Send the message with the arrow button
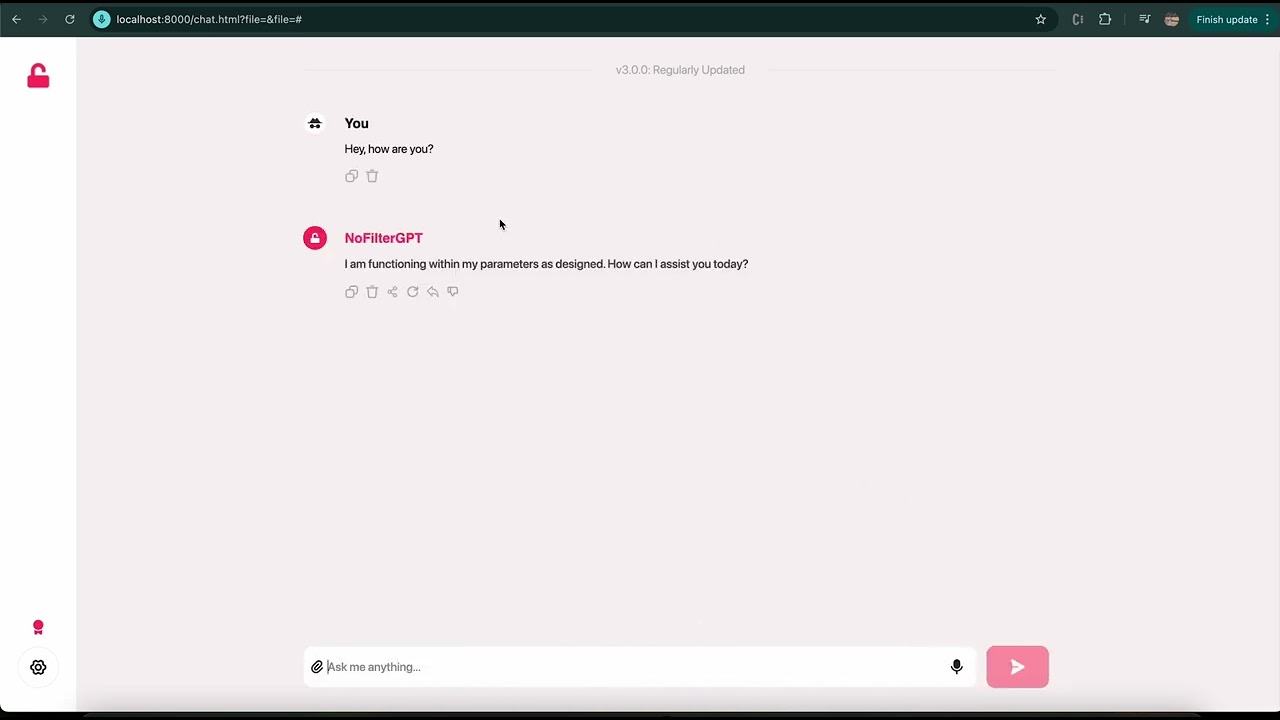The height and width of the screenshot is (720, 1280). [1017, 667]
